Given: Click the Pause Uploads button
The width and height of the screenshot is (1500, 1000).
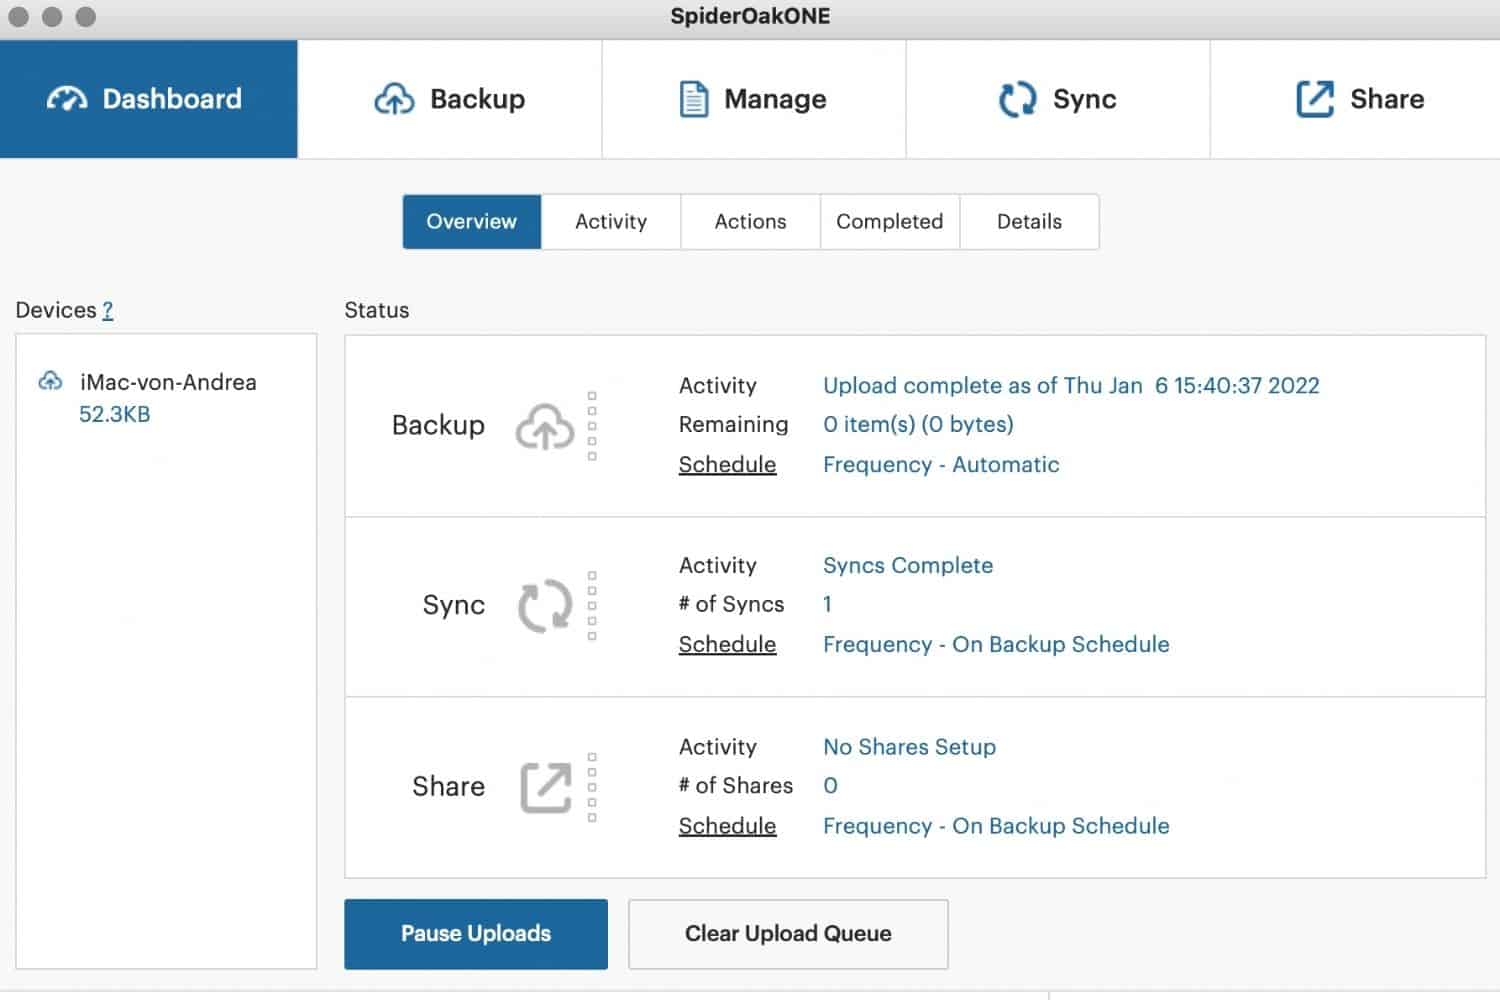Looking at the screenshot, I should click(476, 934).
